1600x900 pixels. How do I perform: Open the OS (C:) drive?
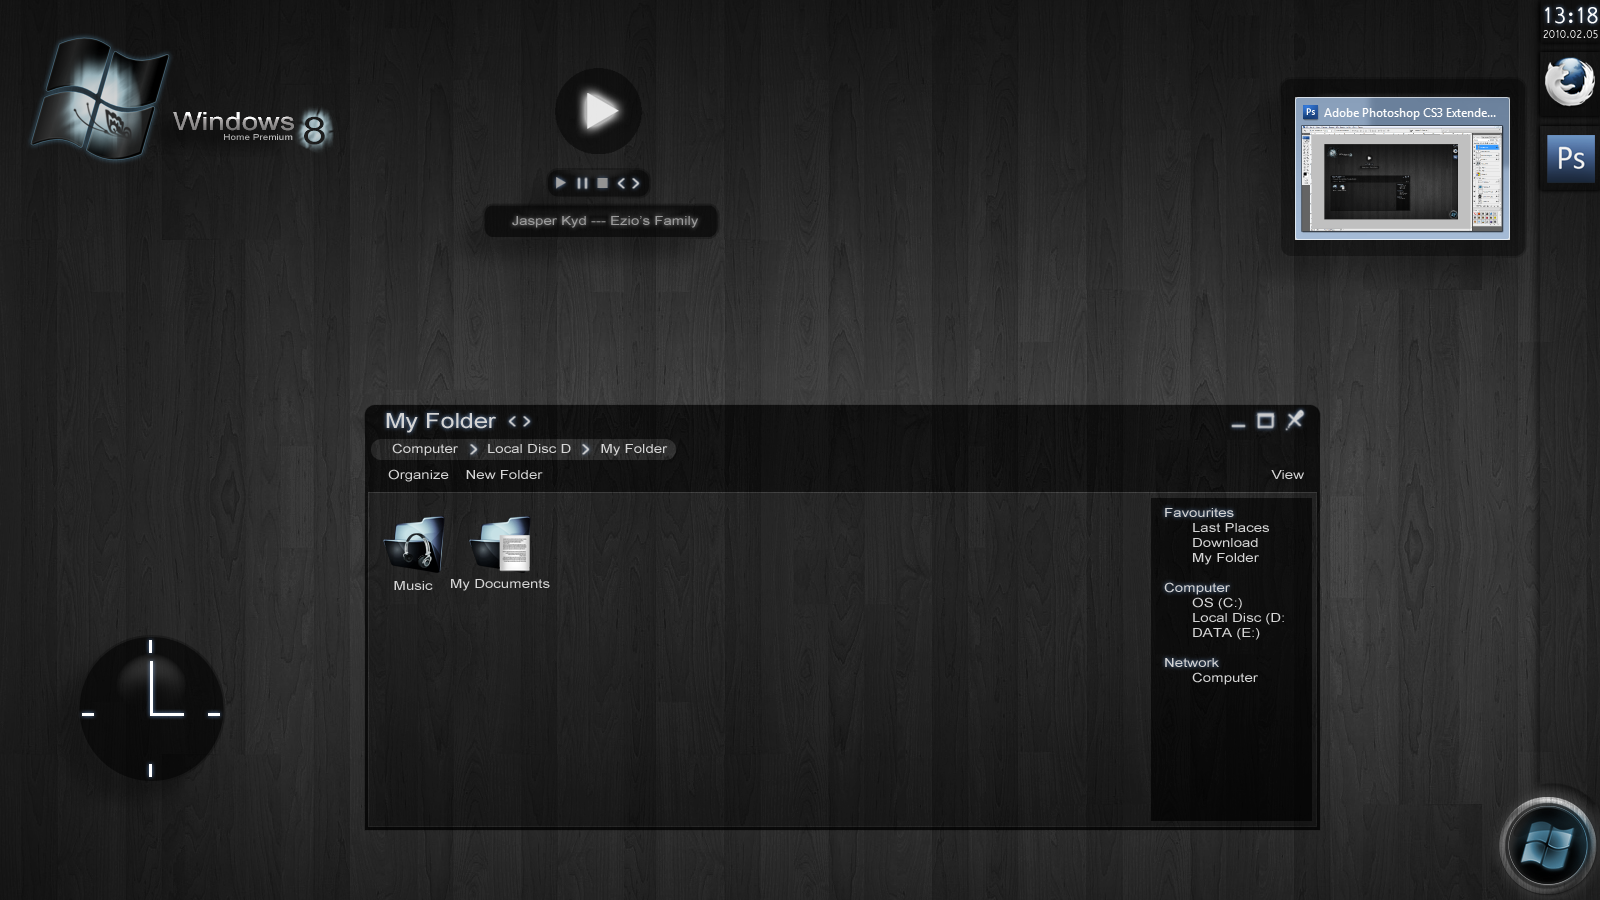[x=1217, y=603]
